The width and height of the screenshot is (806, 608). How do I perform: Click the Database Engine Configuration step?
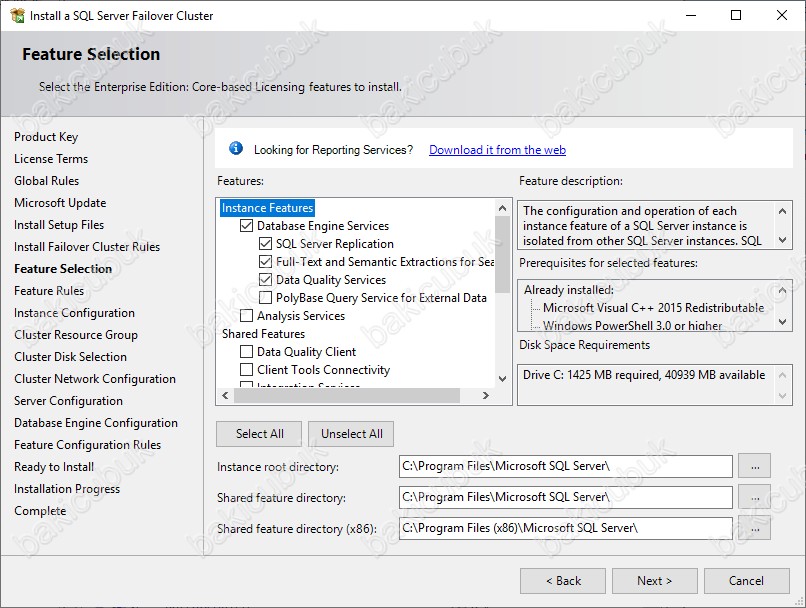tap(96, 423)
